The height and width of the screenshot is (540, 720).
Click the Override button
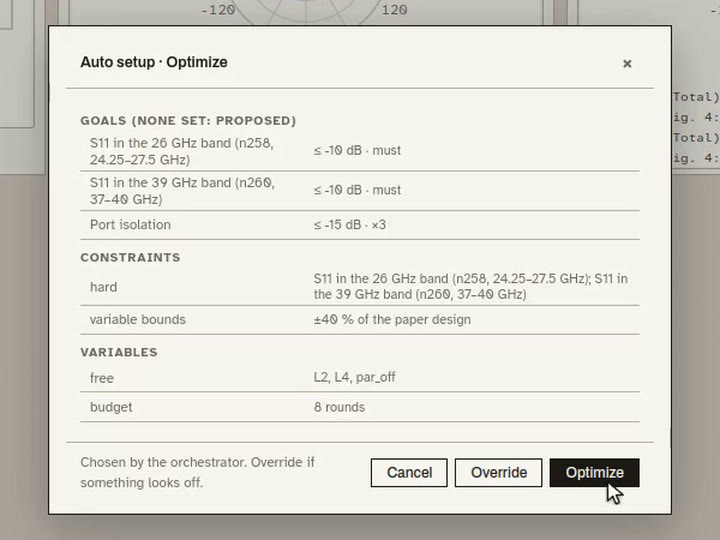tap(498, 472)
